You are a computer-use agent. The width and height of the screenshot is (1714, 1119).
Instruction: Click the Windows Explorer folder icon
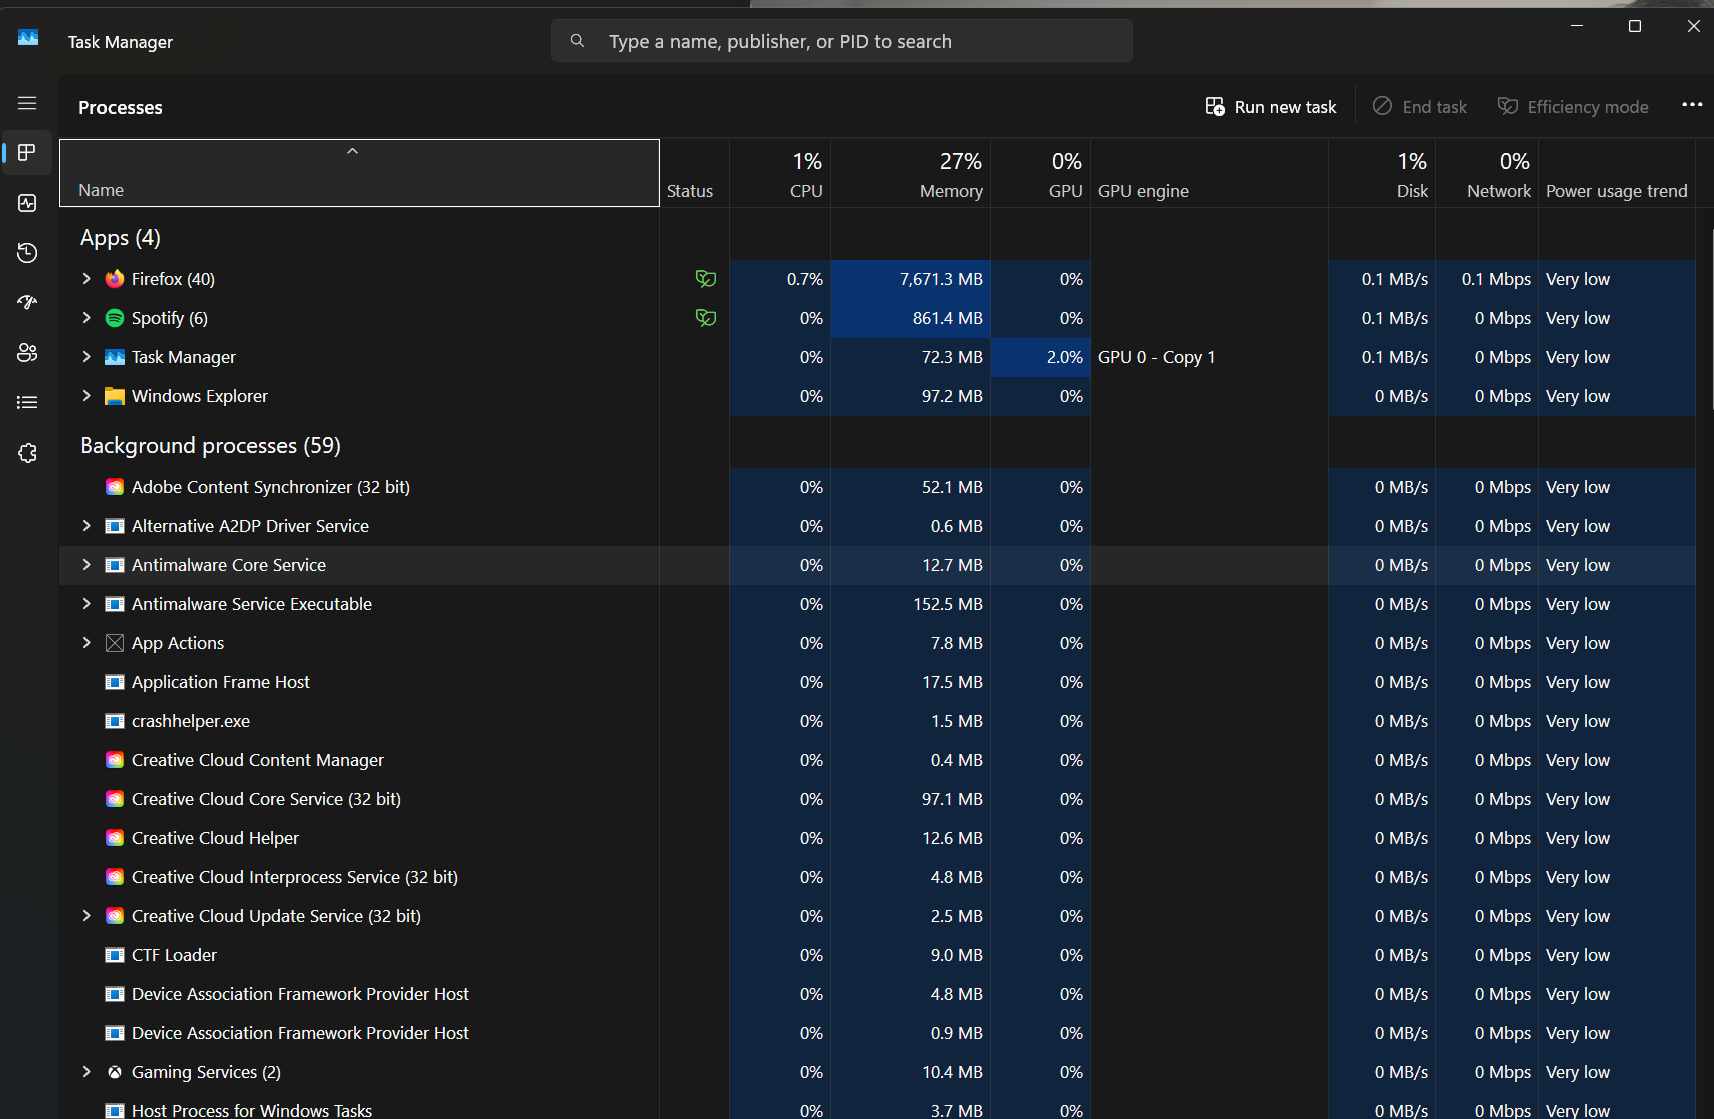[x=115, y=396]
